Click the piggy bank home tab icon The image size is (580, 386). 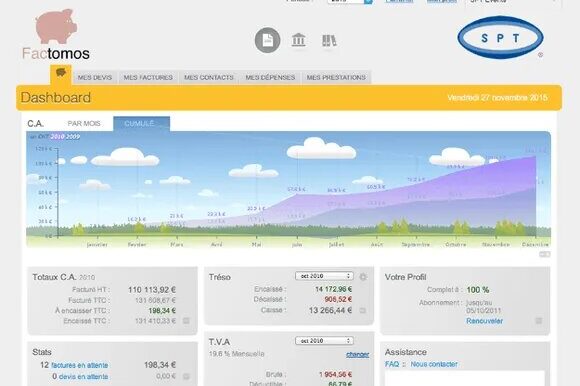(61, 72)
